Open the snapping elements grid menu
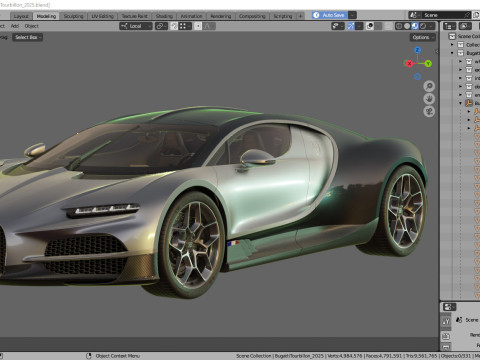The height and width of the screenshot is (360, 480). [184, 26]
